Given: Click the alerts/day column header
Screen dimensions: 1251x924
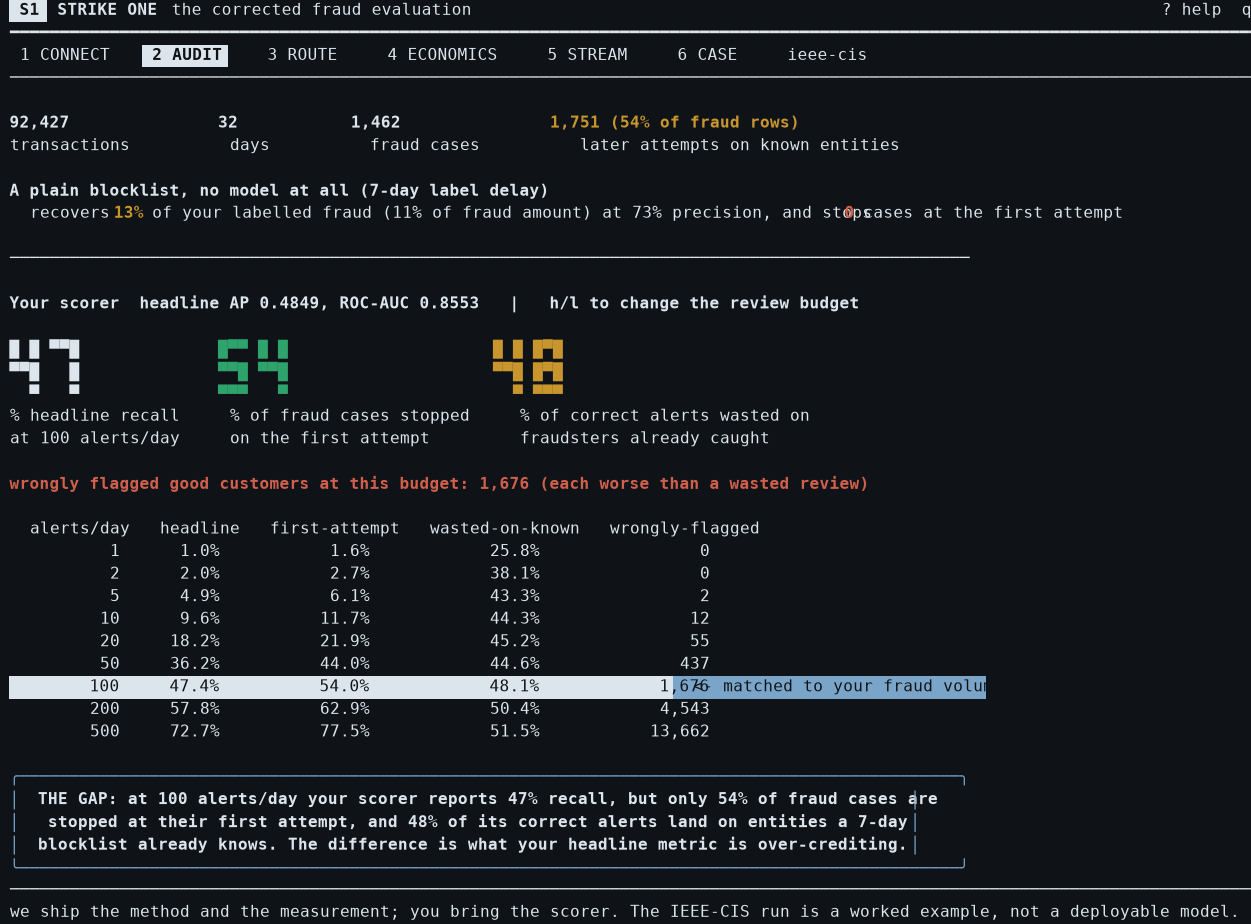Looking at the screenshot, I should coord(79,529).
